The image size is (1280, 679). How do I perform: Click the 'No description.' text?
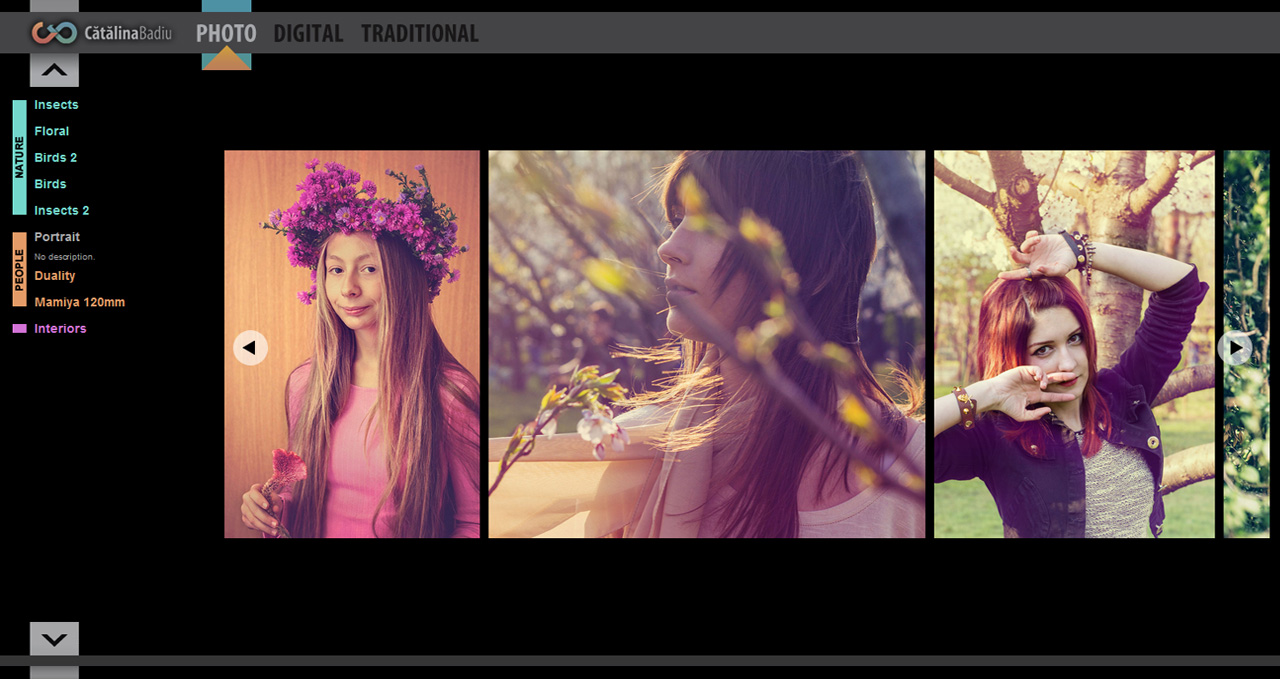pyautogui.click(x=64, y=257)
